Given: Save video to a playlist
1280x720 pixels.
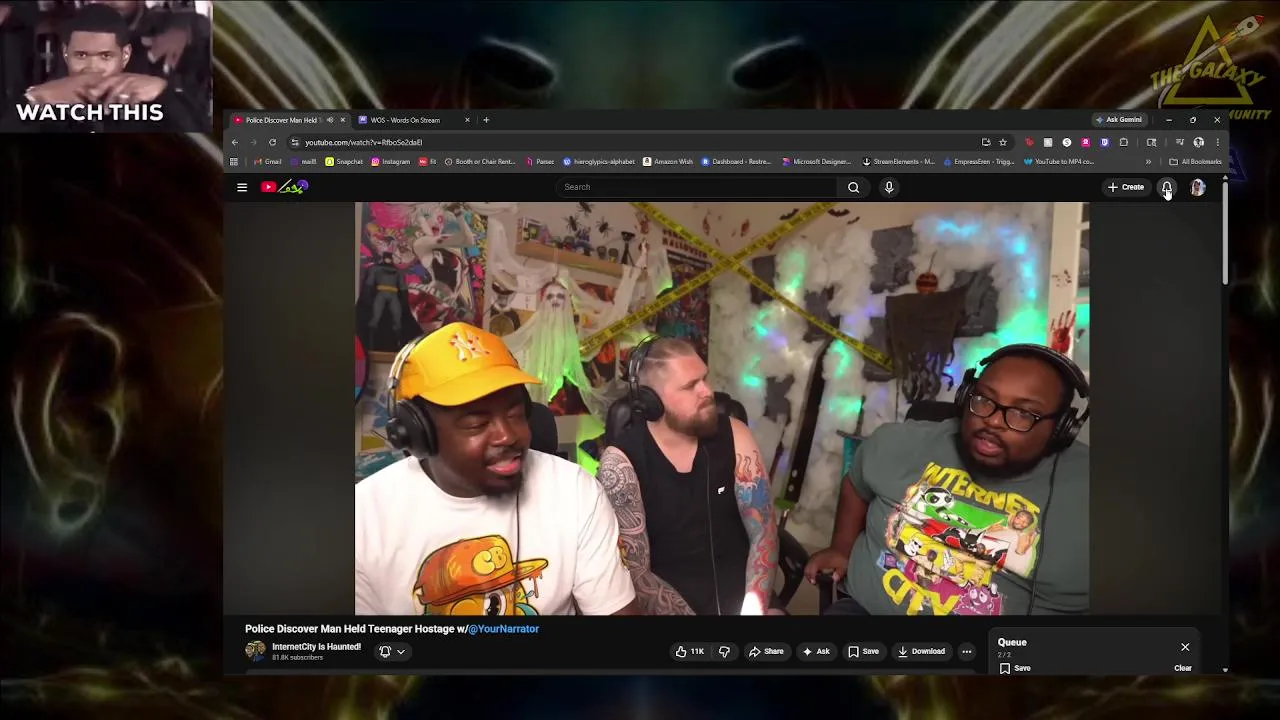Looking at the screenshot, I should coord(863,651).
